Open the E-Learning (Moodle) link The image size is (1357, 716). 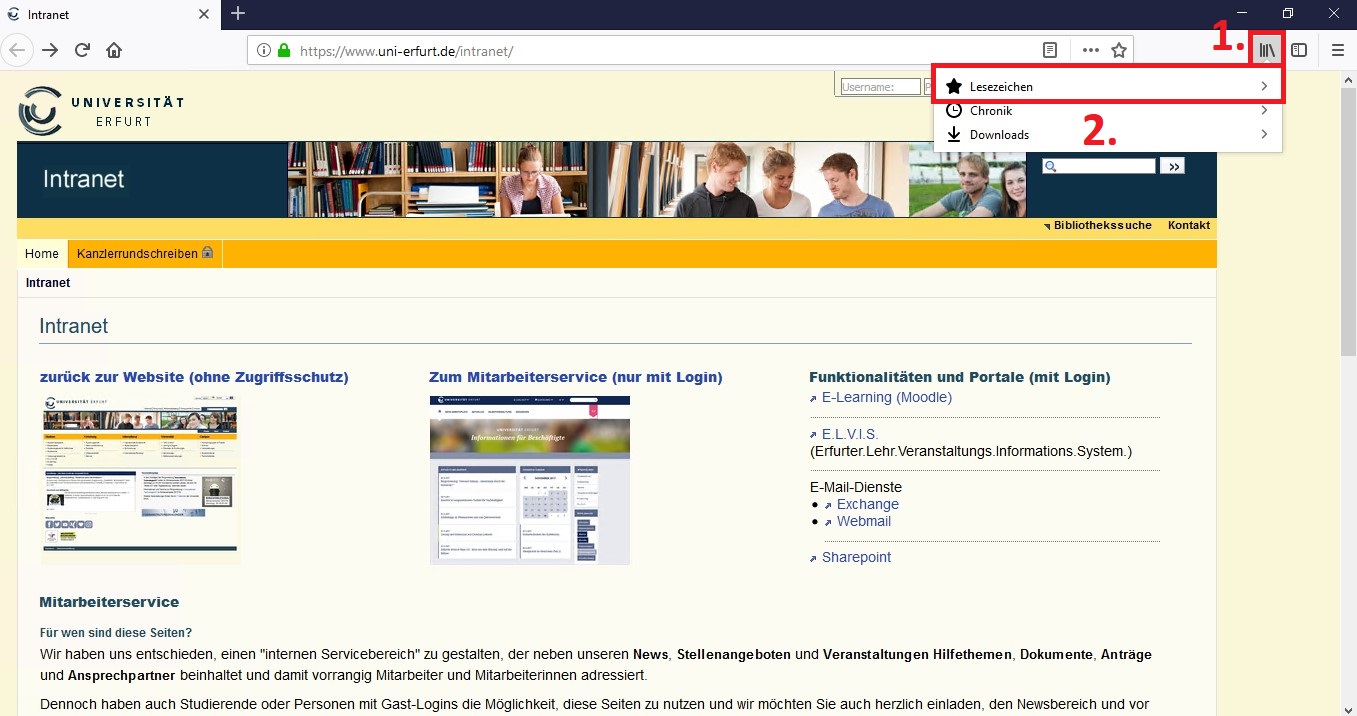[x=886, y=397]
